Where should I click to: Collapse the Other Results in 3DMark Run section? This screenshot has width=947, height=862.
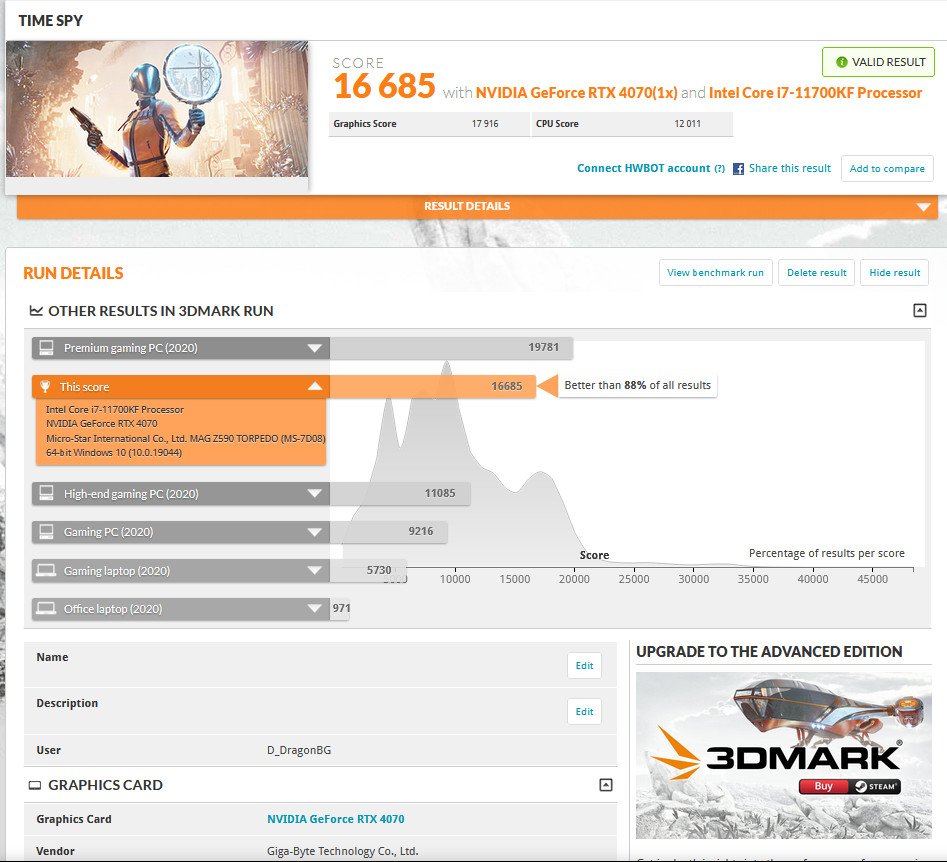(919, 310)
